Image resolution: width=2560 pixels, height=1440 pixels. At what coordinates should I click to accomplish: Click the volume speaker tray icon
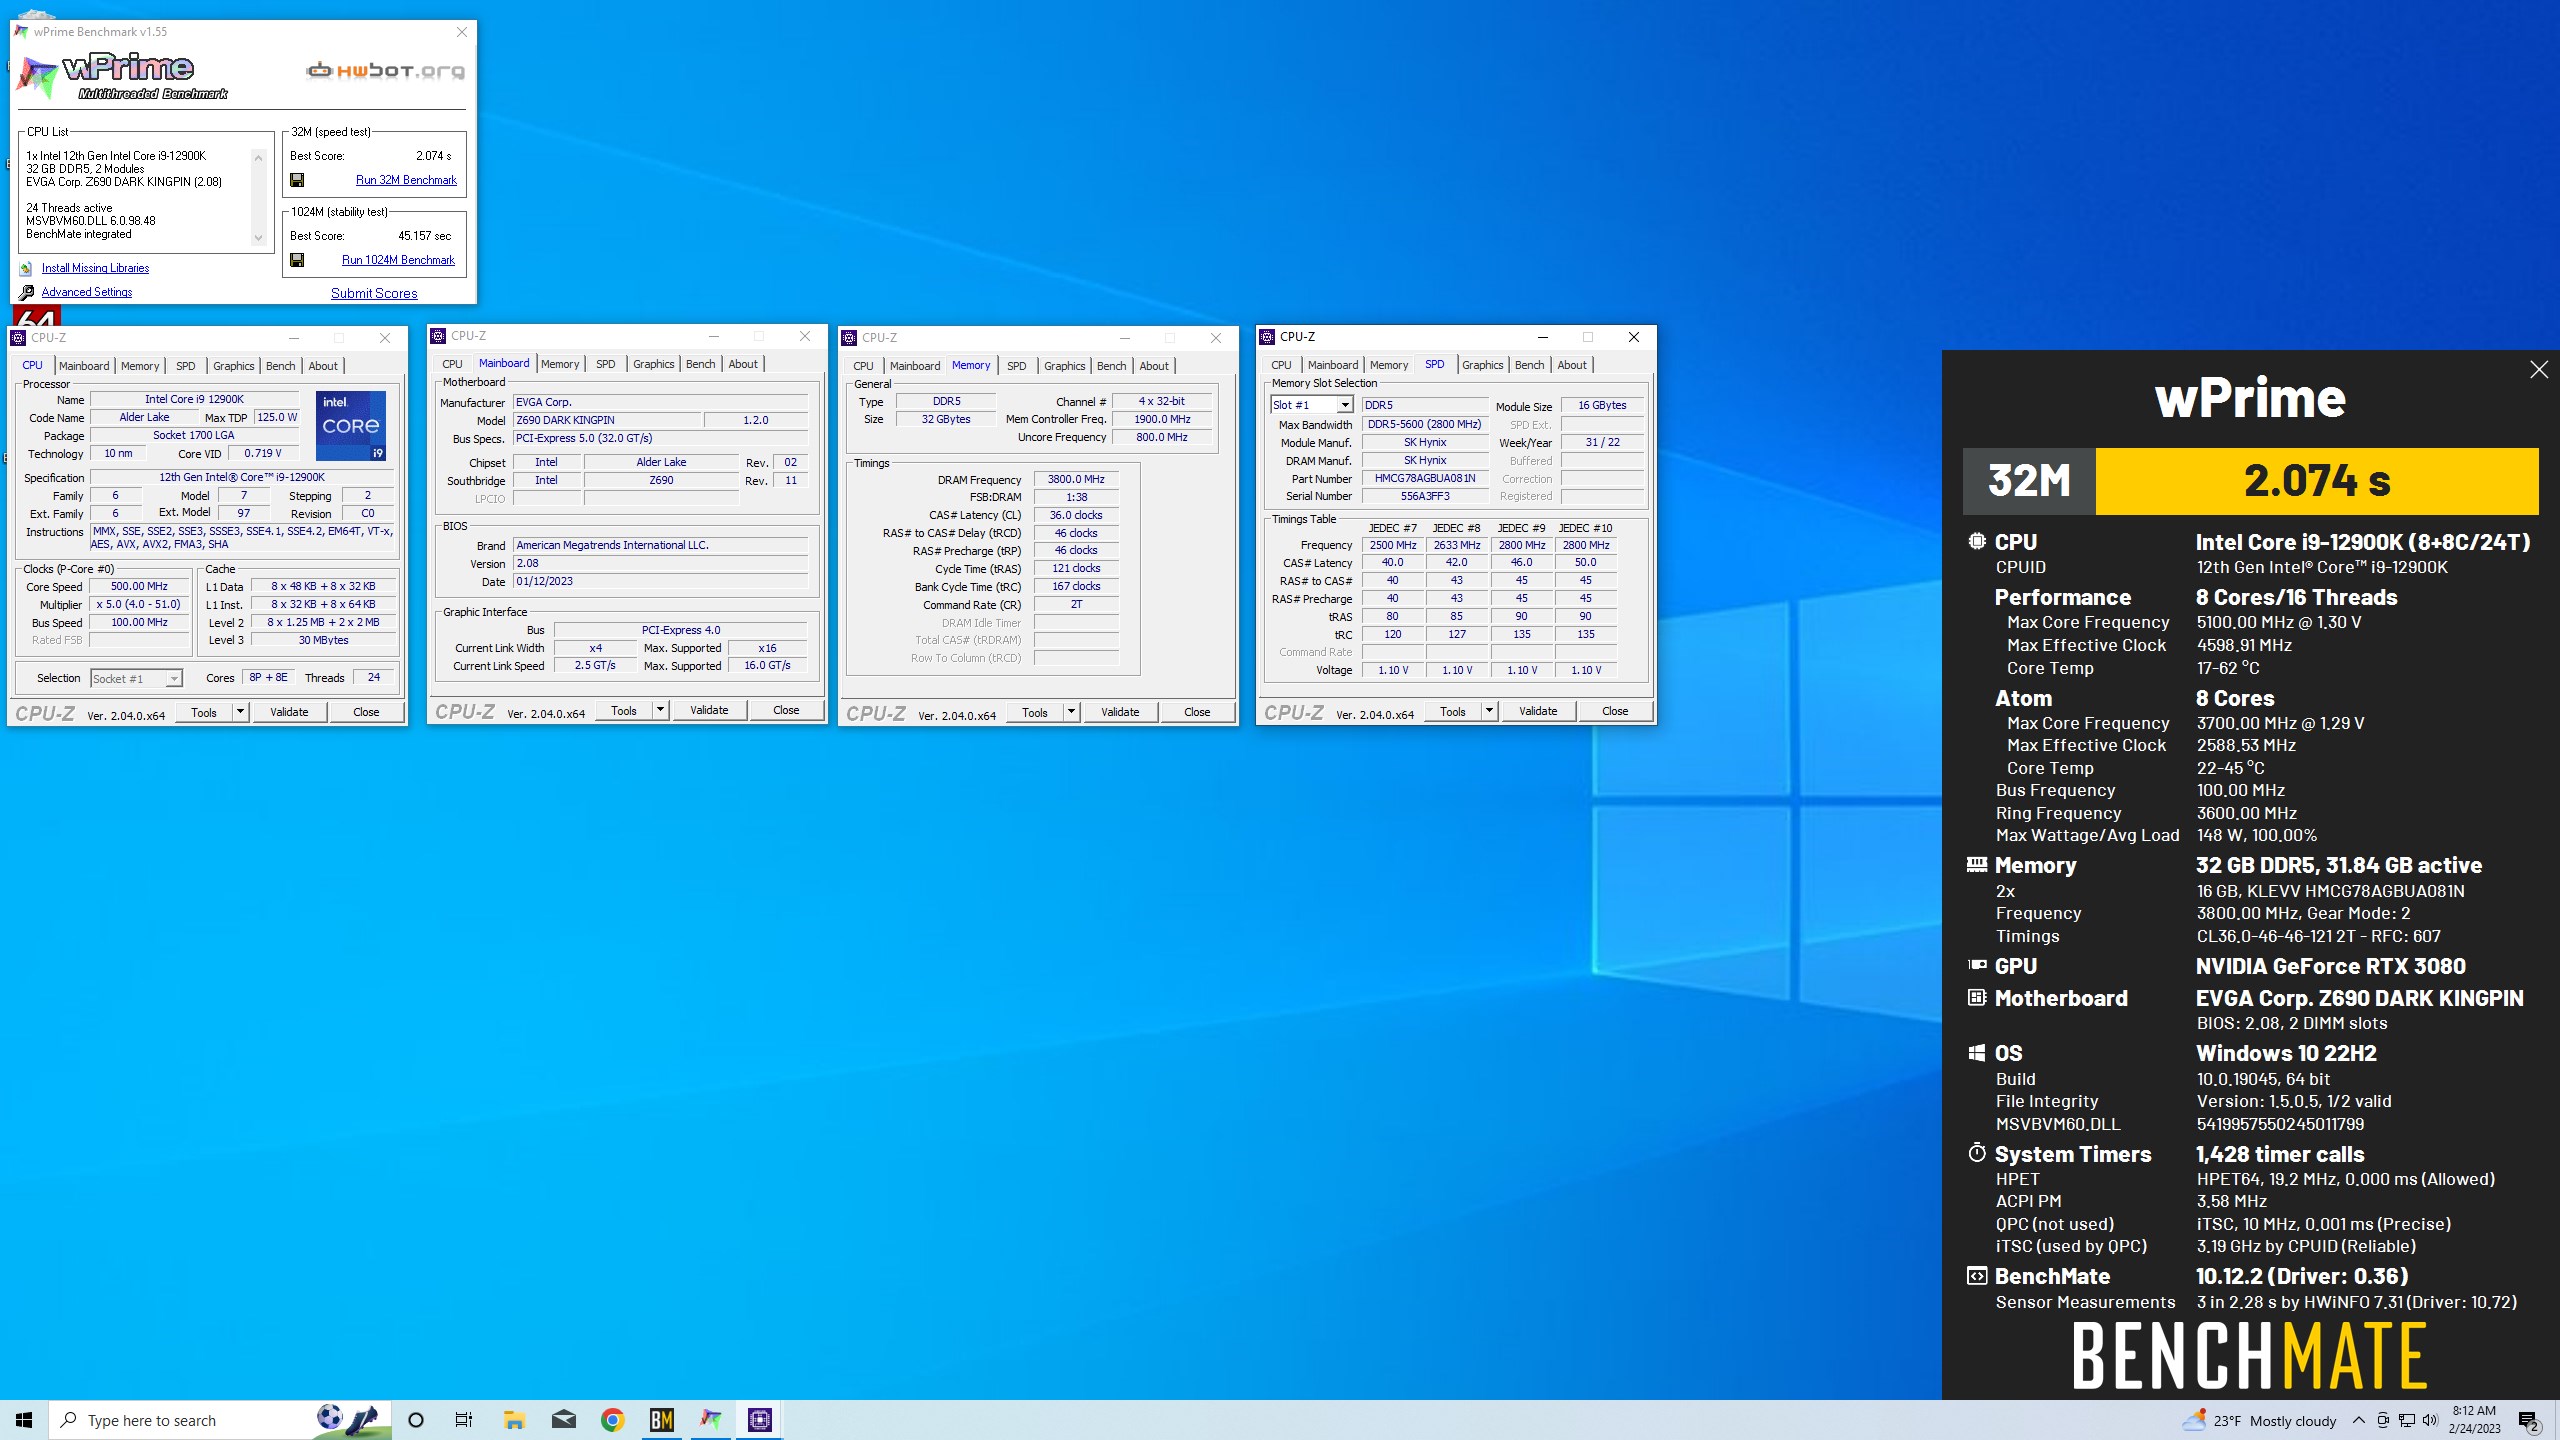point(2431,1420)
